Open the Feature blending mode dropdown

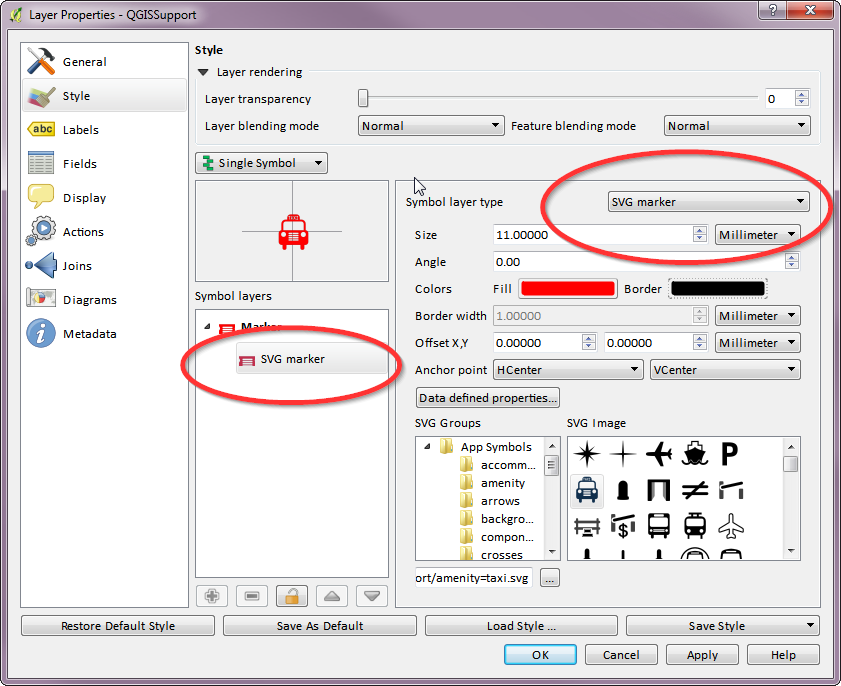[737, 126]
